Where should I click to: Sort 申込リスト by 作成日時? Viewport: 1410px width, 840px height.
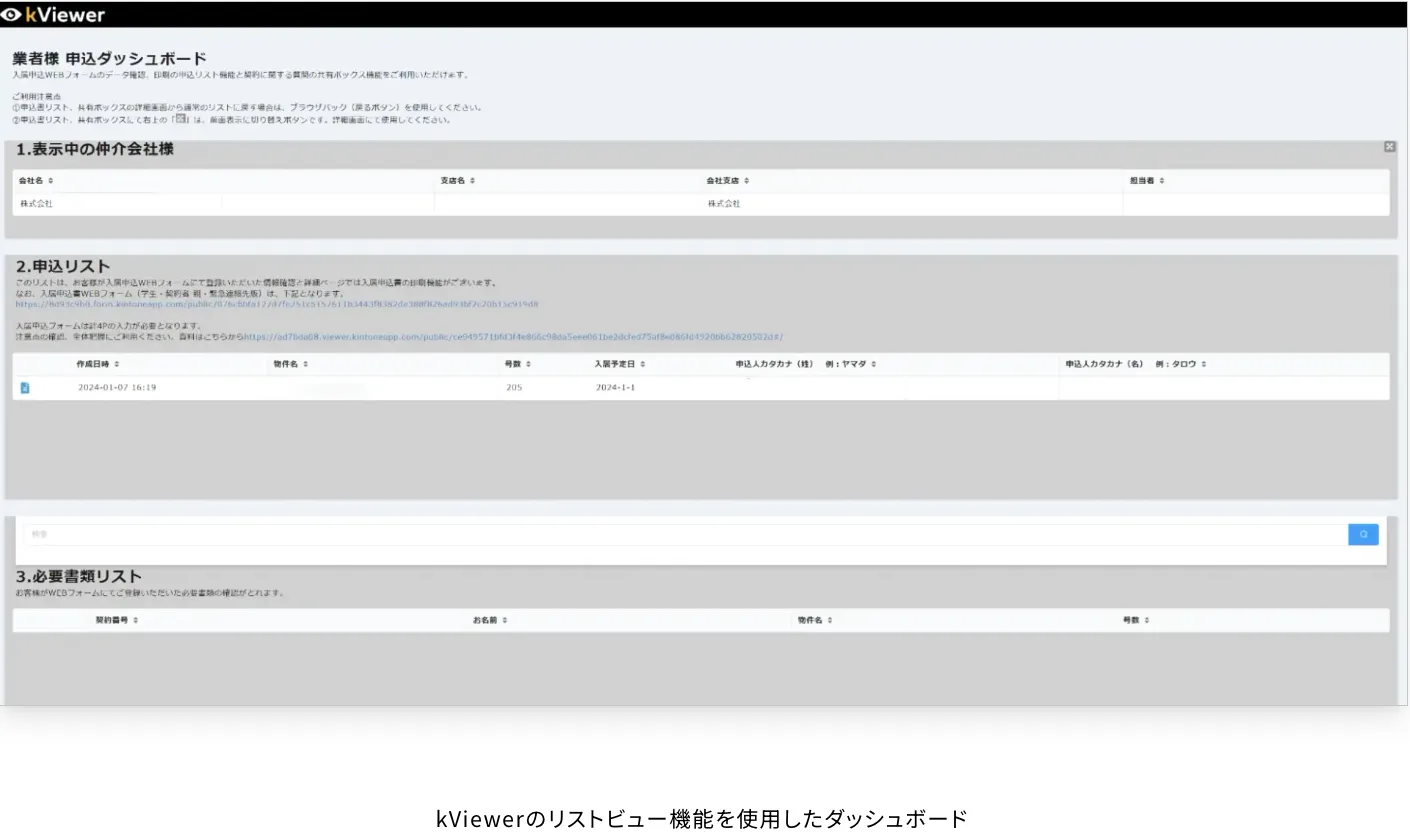[x=98, y=364]
